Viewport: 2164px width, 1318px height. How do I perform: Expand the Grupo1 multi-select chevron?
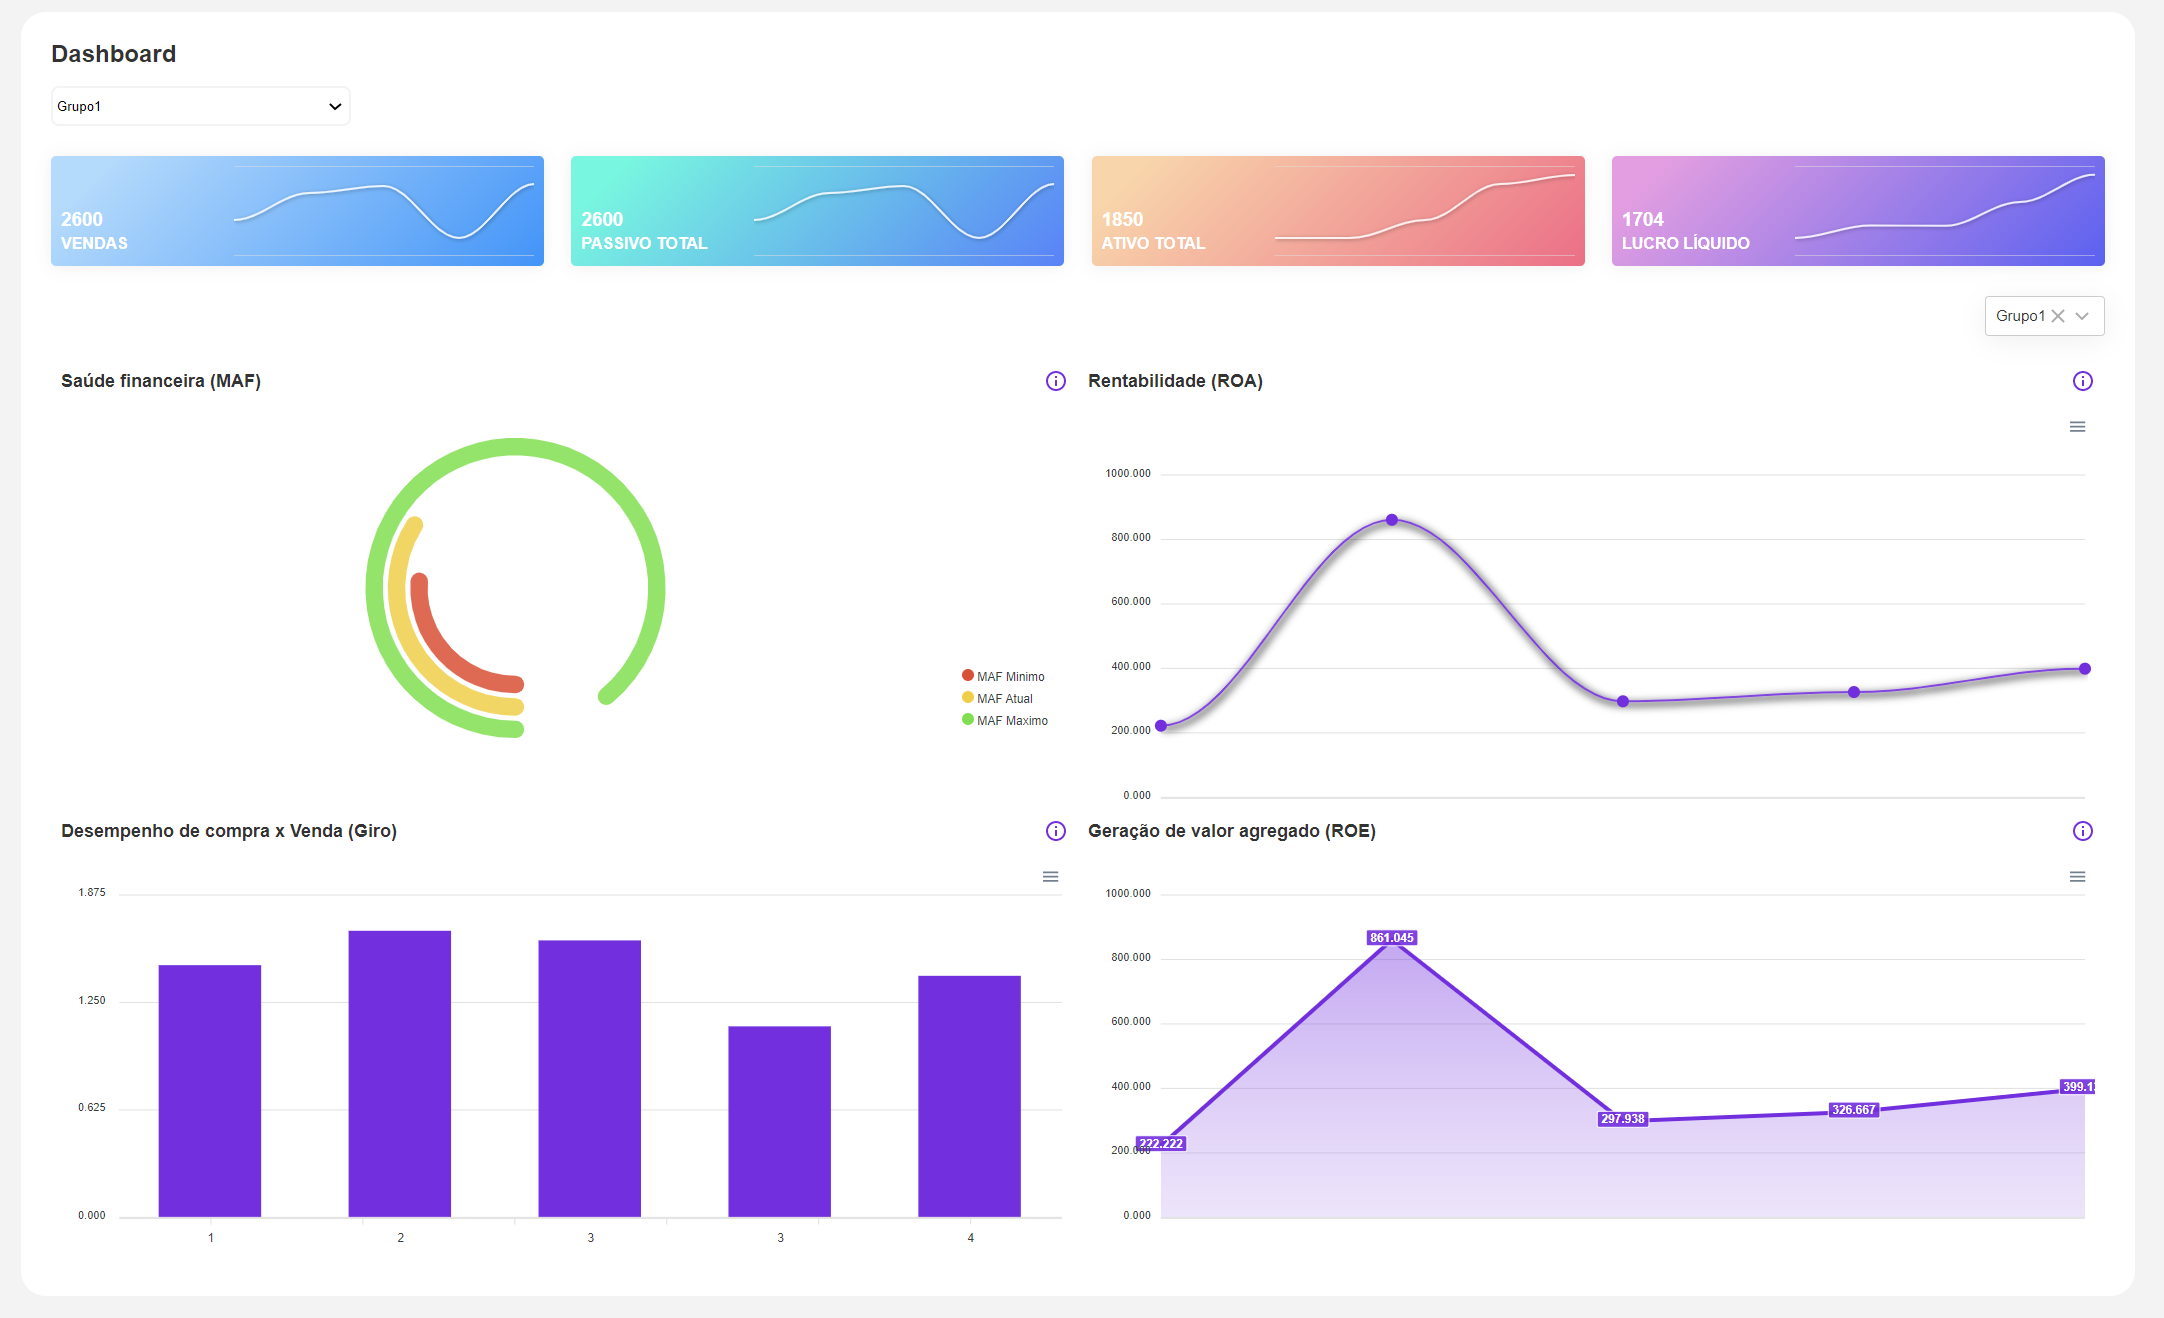click(x=2082, y=316)
